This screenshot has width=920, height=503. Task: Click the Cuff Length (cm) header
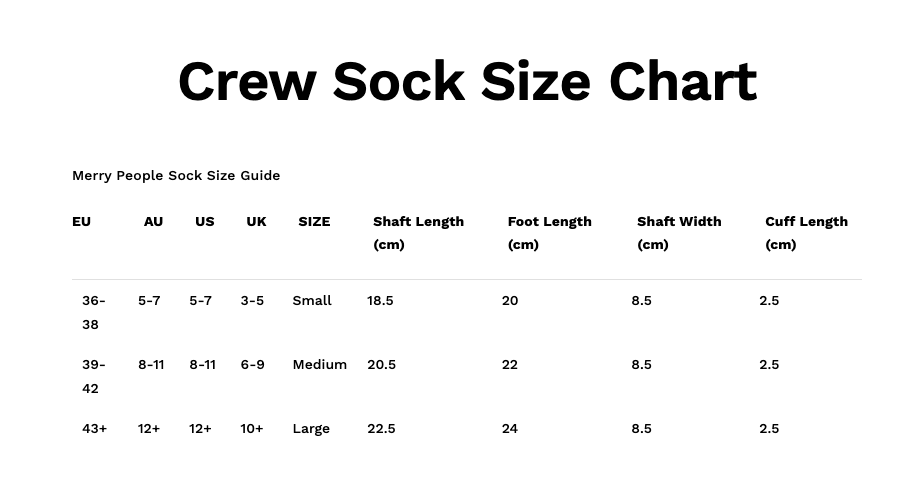(x=806, y=233)
